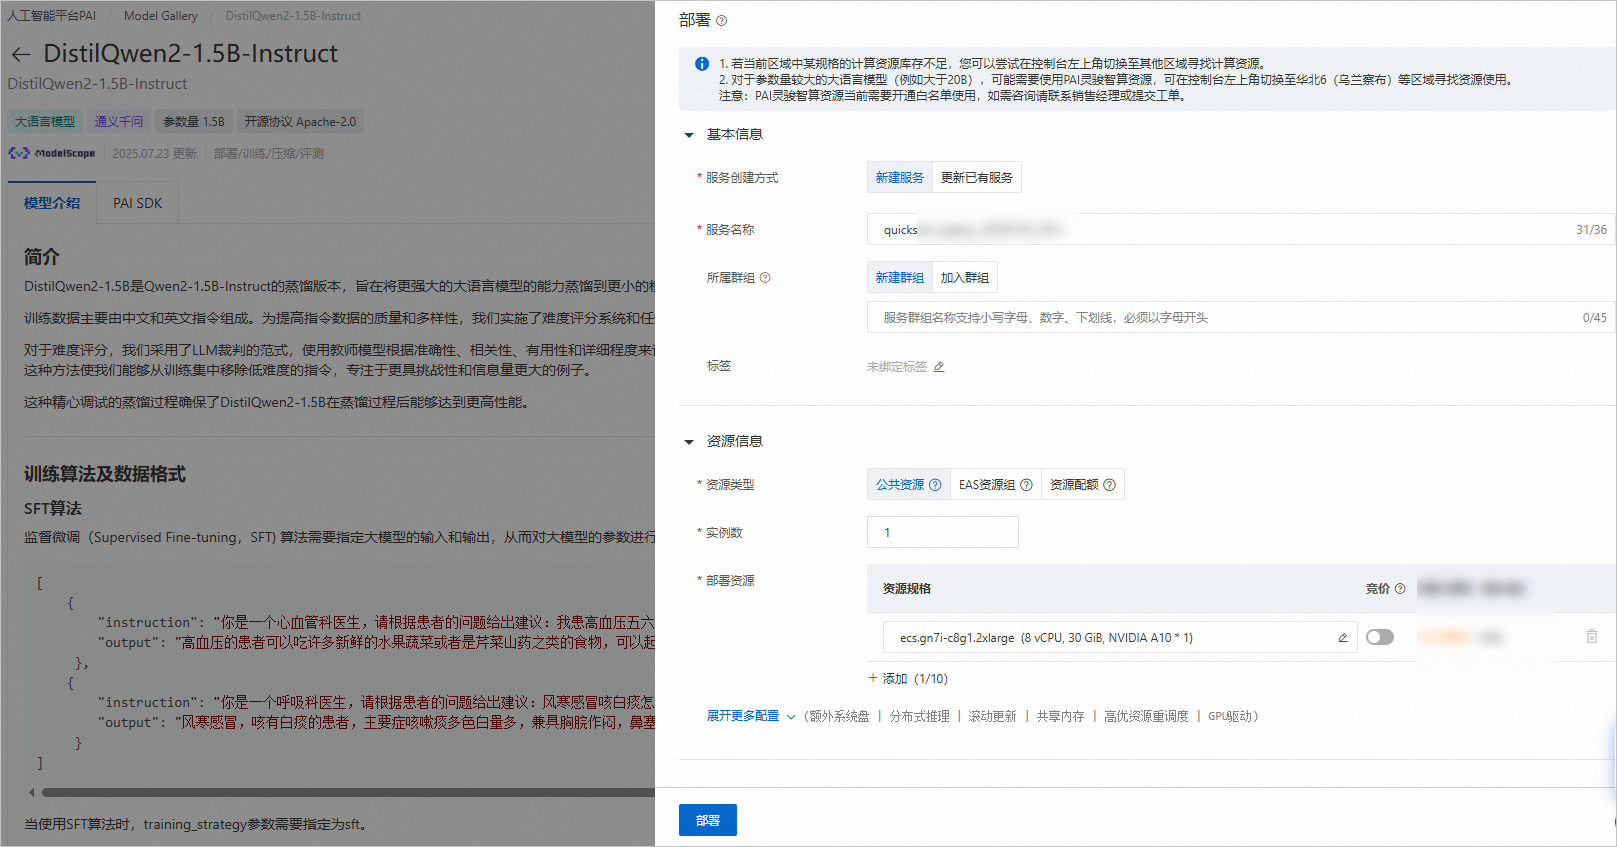1617x847 pixels.
Task: Click the 参数量 1.5B tag
Action: pos(194,122)
